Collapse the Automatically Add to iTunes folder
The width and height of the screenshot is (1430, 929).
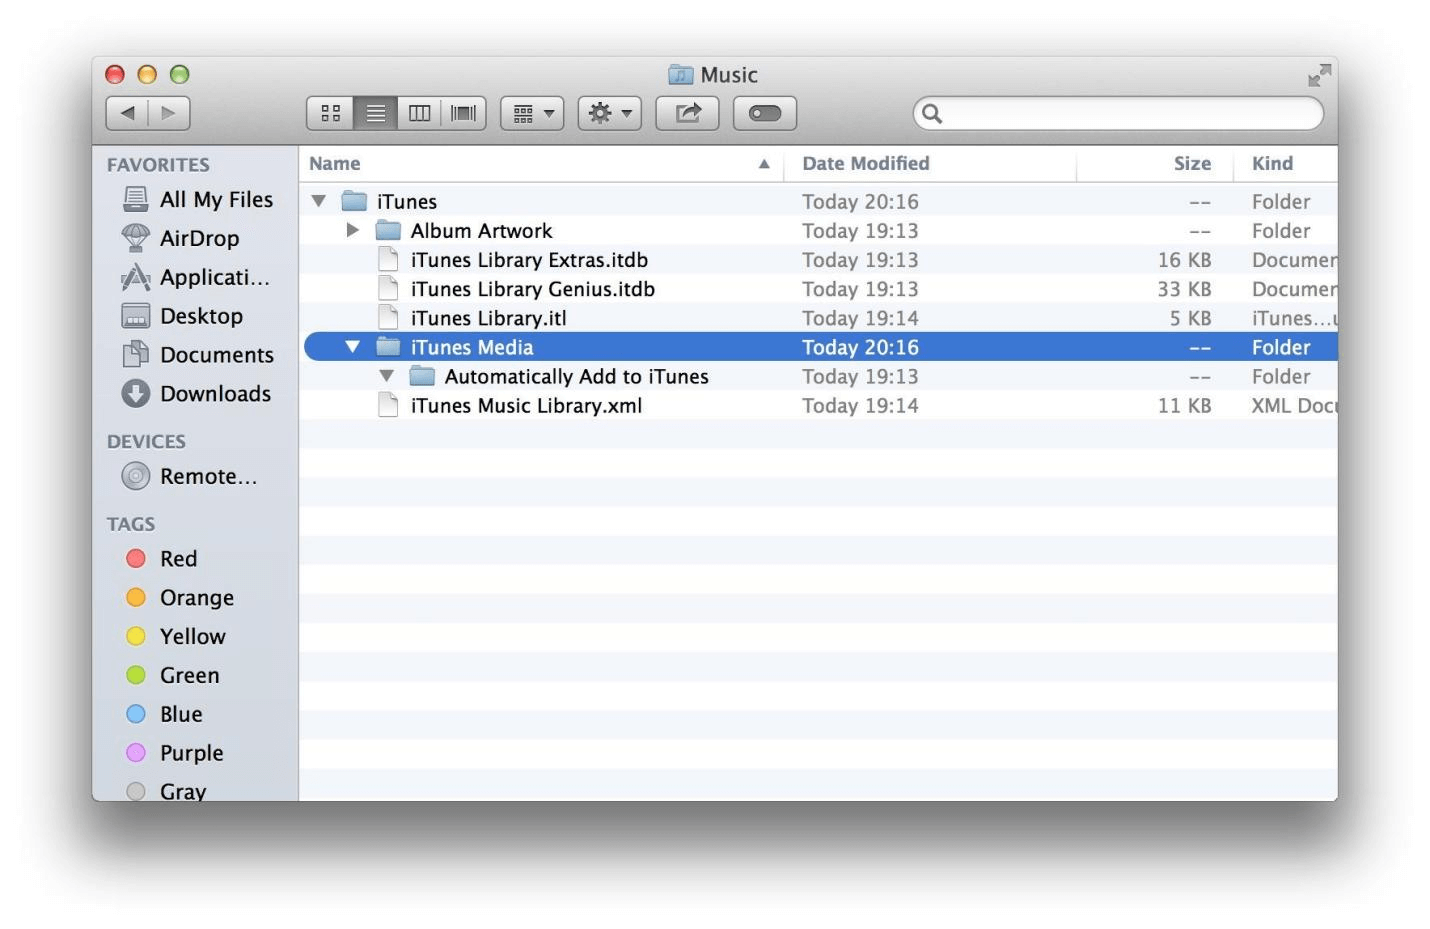tap(387, 376)
